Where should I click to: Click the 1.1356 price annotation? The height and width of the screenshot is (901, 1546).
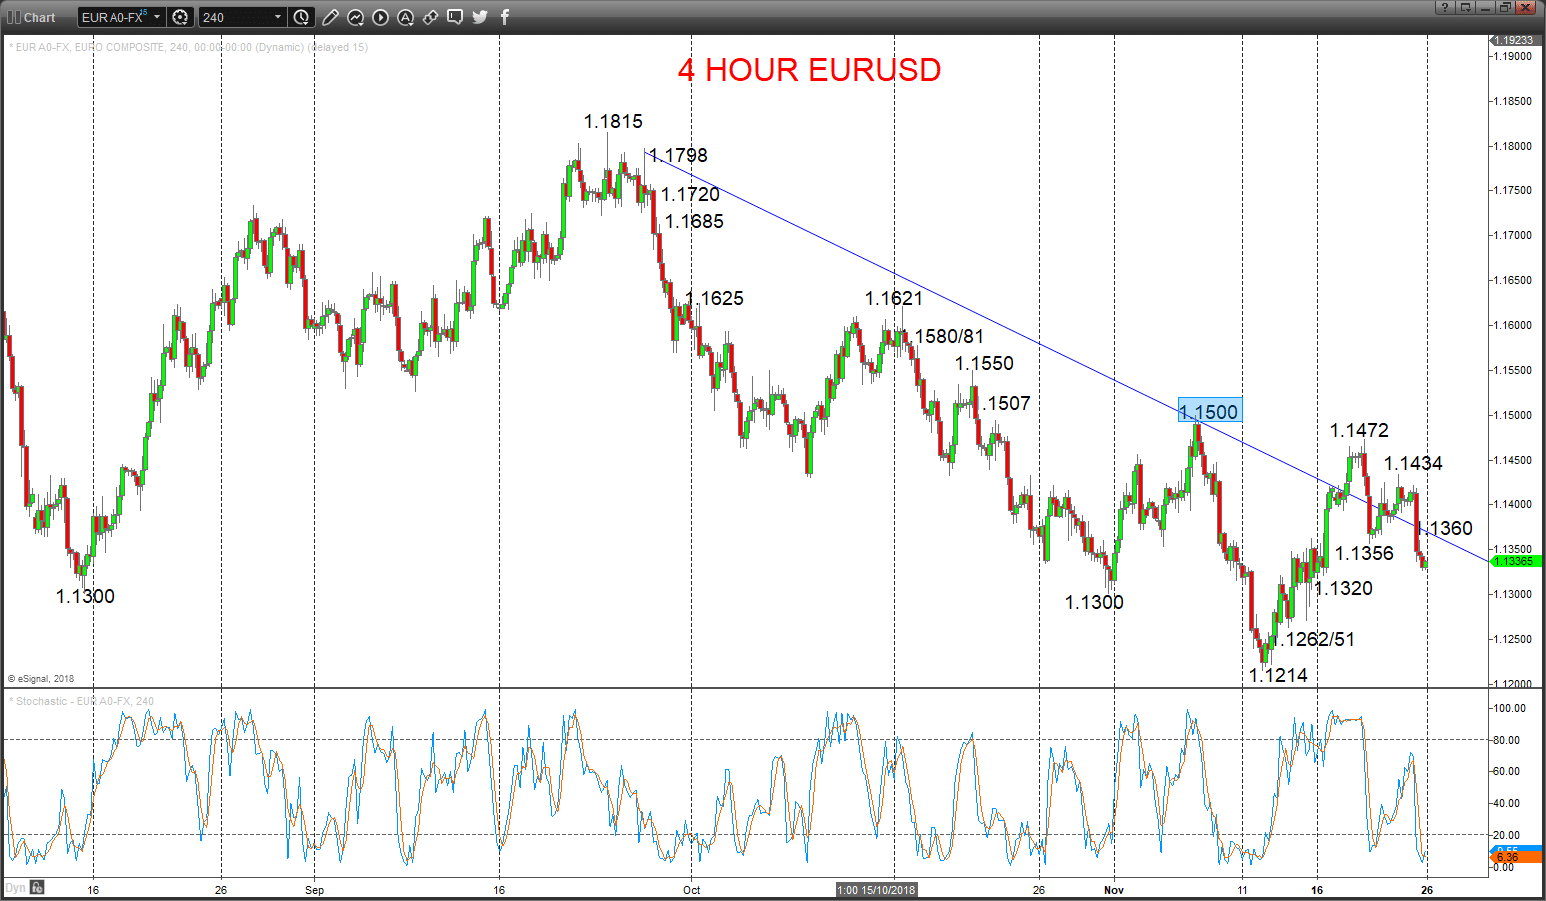[1364, 553]
